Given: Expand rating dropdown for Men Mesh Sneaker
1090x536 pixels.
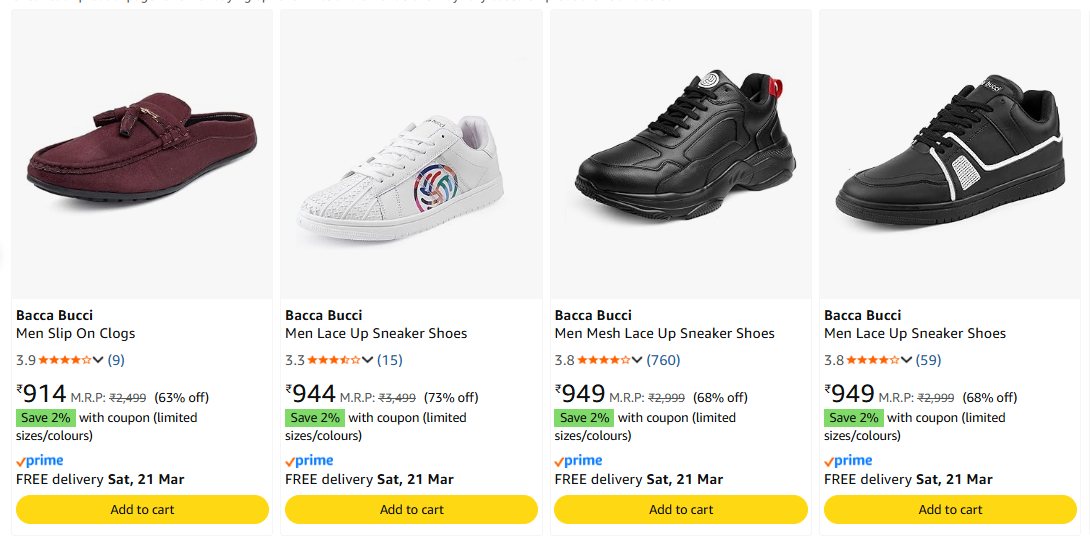Looking at the screenshot, I should coord(637,360).
